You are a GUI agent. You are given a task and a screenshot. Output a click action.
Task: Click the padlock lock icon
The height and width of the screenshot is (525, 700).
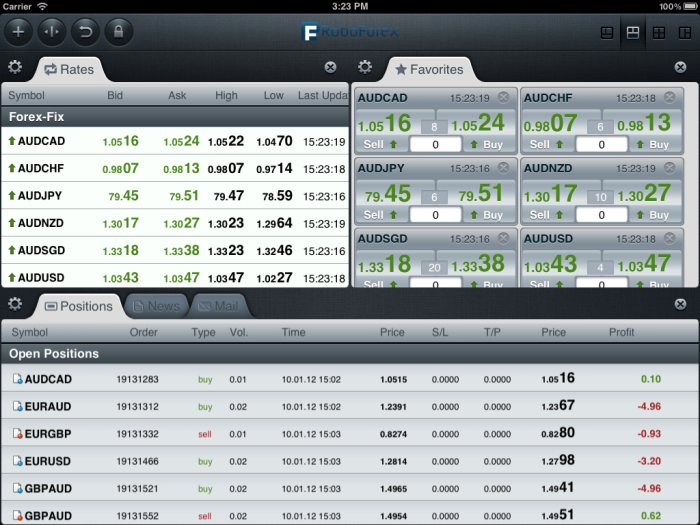[118, 32]
